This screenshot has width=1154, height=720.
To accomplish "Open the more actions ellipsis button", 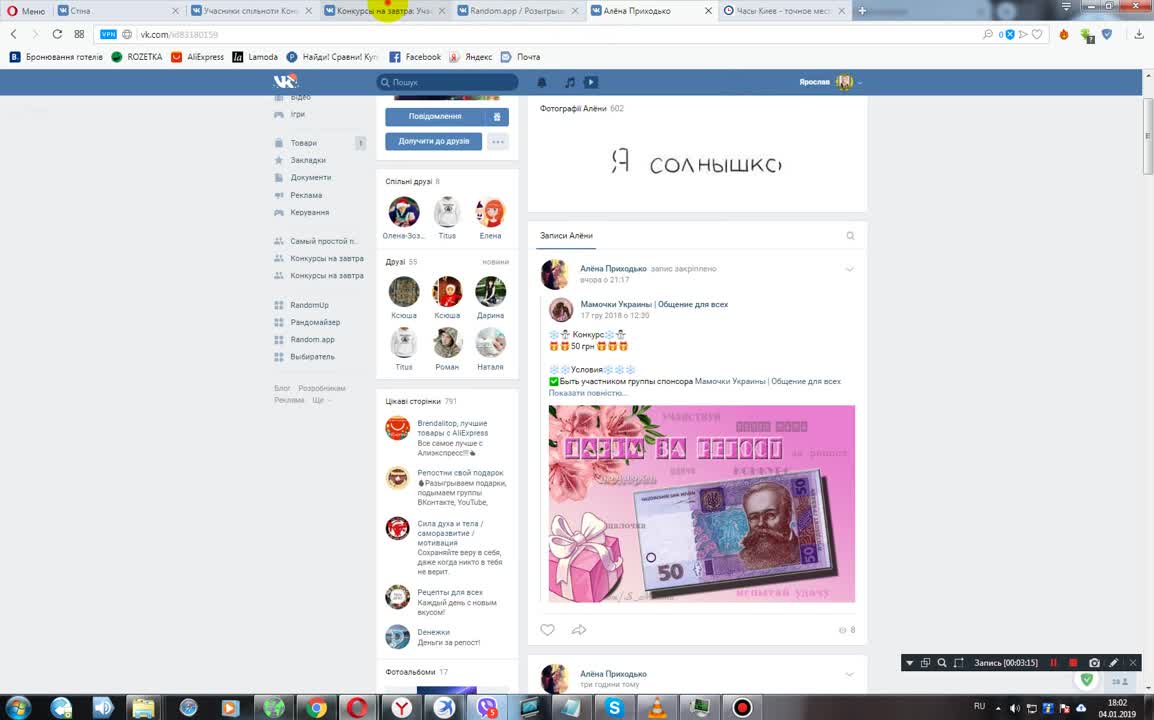I will [498, 141].
